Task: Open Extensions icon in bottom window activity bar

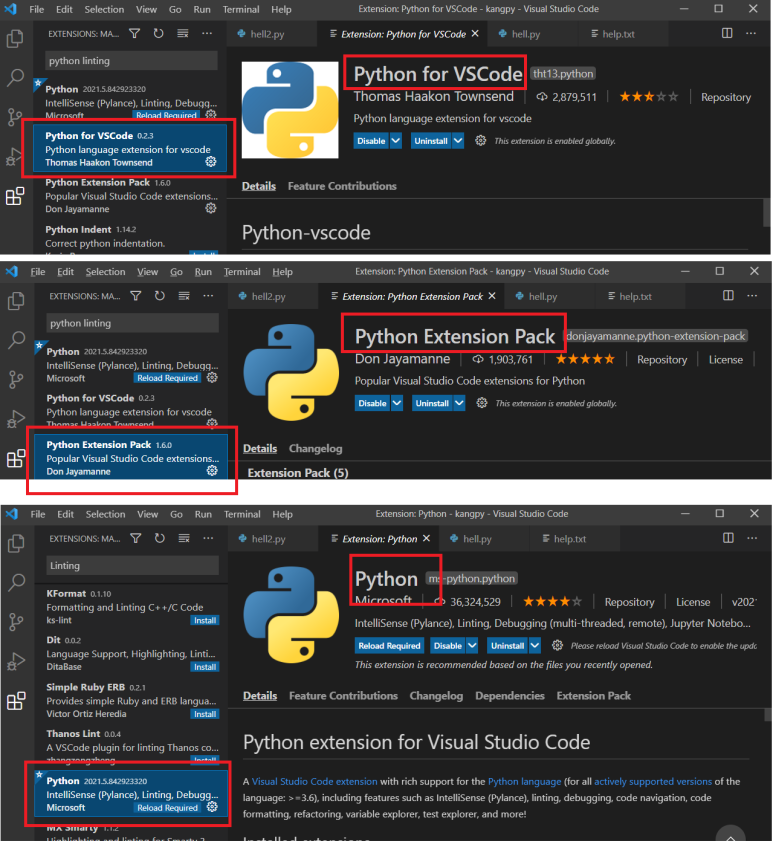Action: click(16, 701)
